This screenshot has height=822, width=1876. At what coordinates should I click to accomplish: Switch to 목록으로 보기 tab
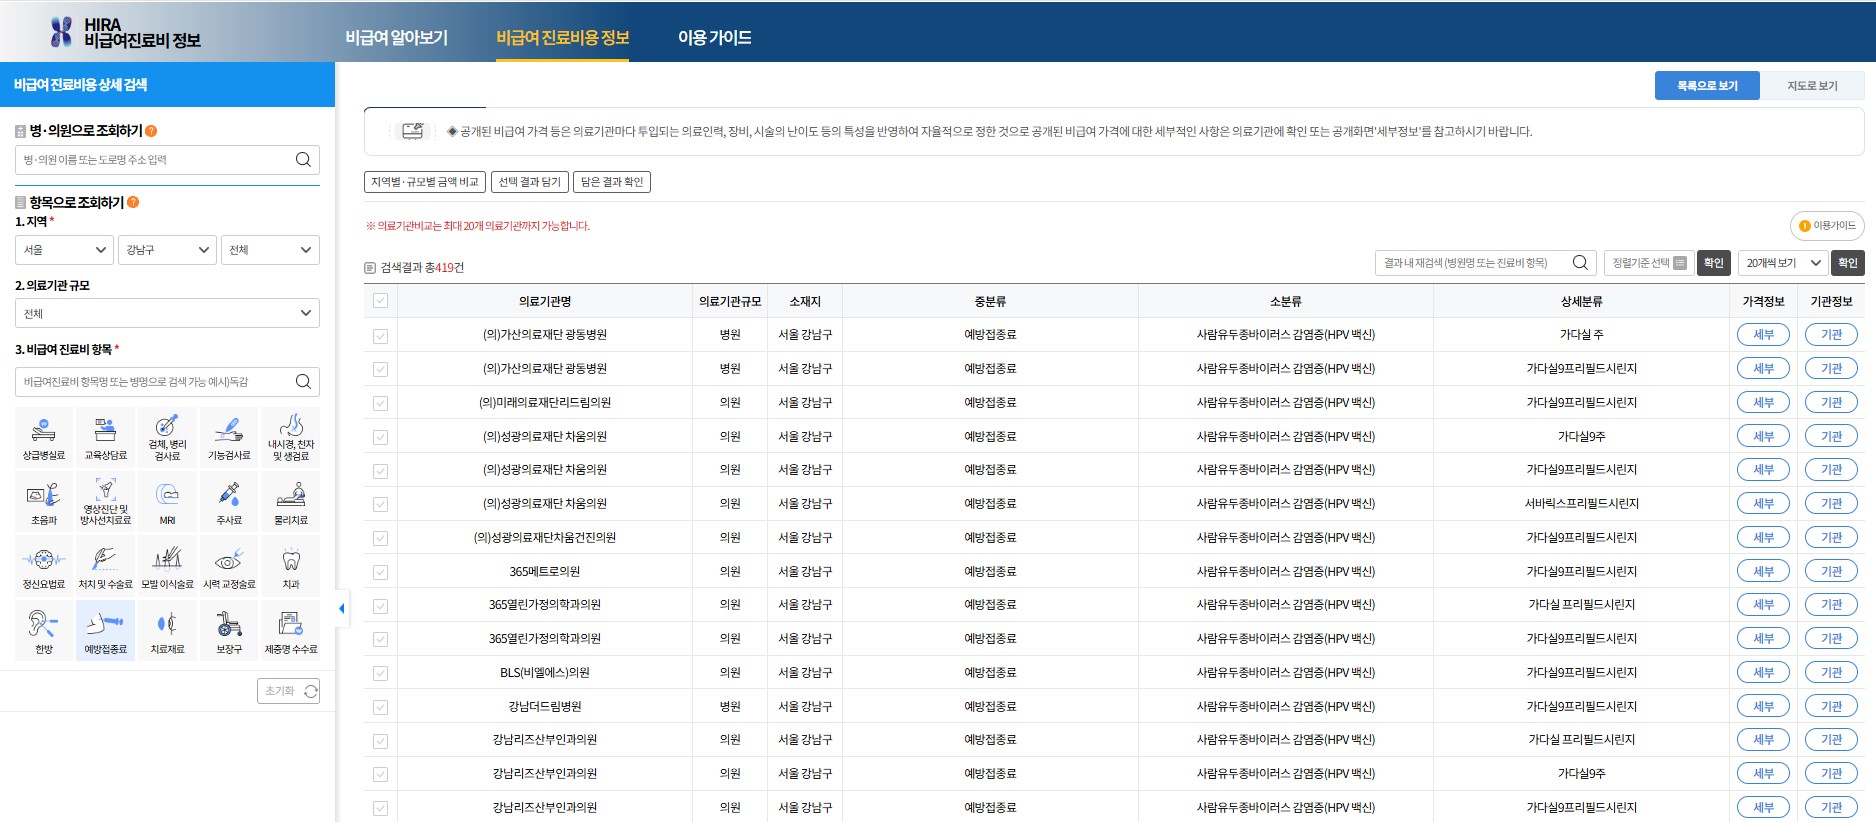click(x=1707, y=86)
